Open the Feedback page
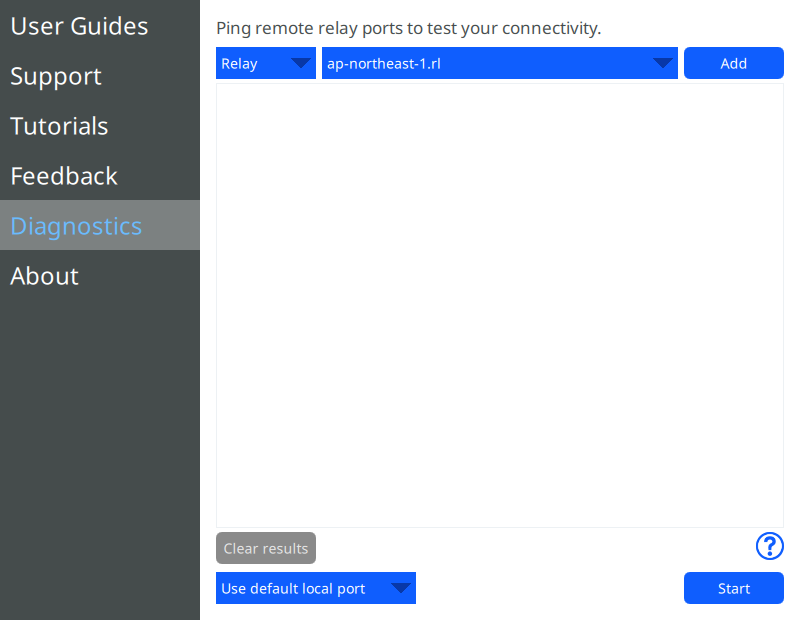The width and height of the screenshot is (800, 620). (63, 176)
